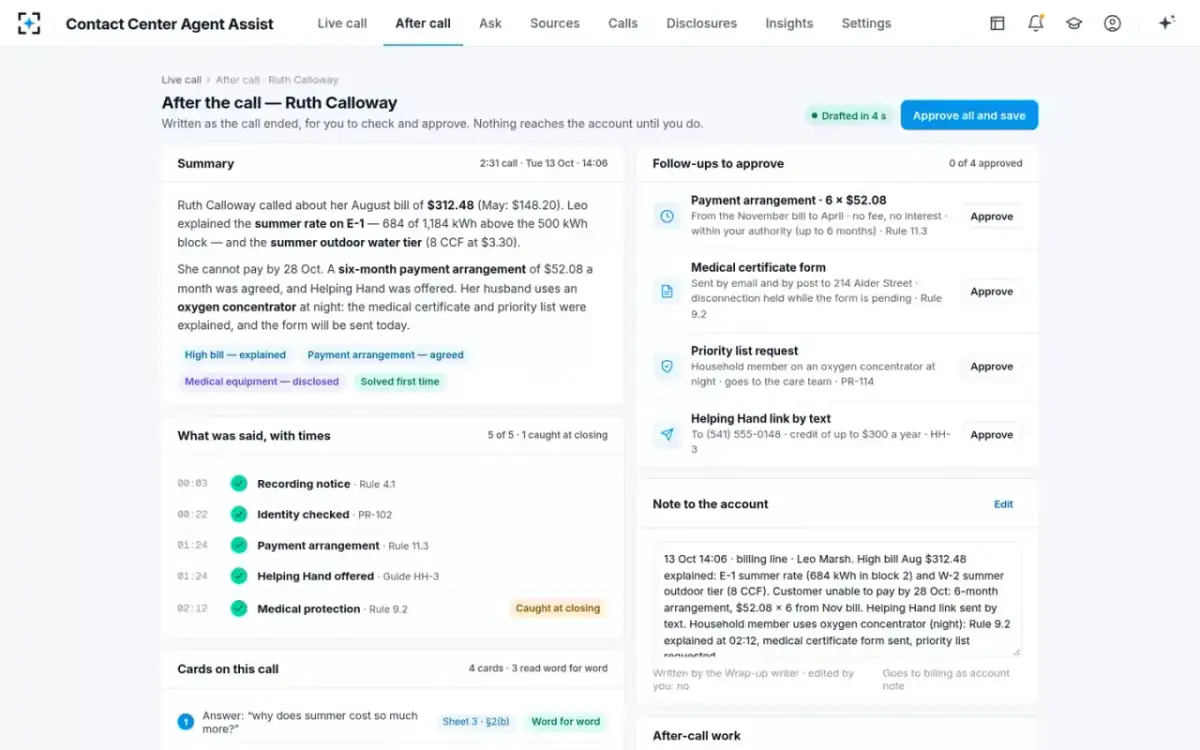The height and width of the screenshot is (750, 1200).
Task: Approve the Payment arrangement follow-up
Action: click(x=992, y=216)
